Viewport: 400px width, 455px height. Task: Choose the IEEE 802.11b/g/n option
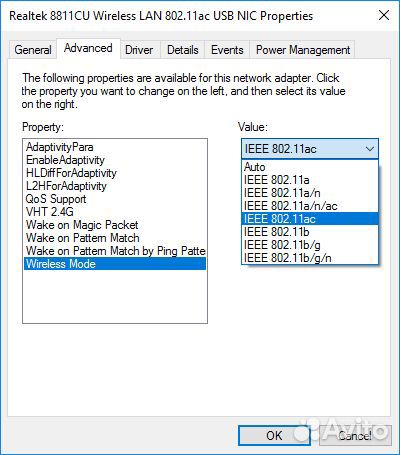click(x=310, y=258)
